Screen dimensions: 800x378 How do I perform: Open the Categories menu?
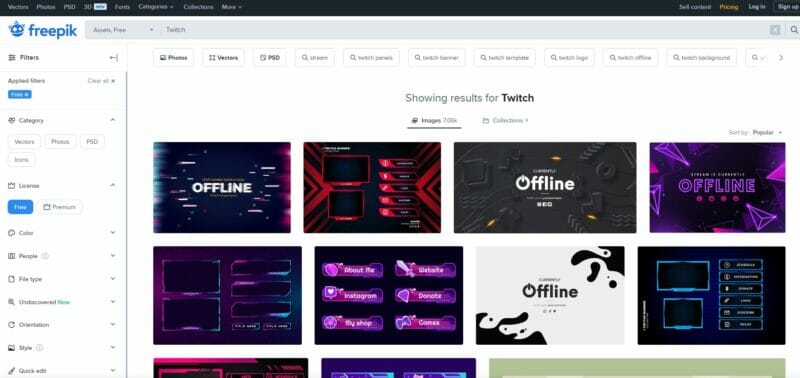(156, 7)
